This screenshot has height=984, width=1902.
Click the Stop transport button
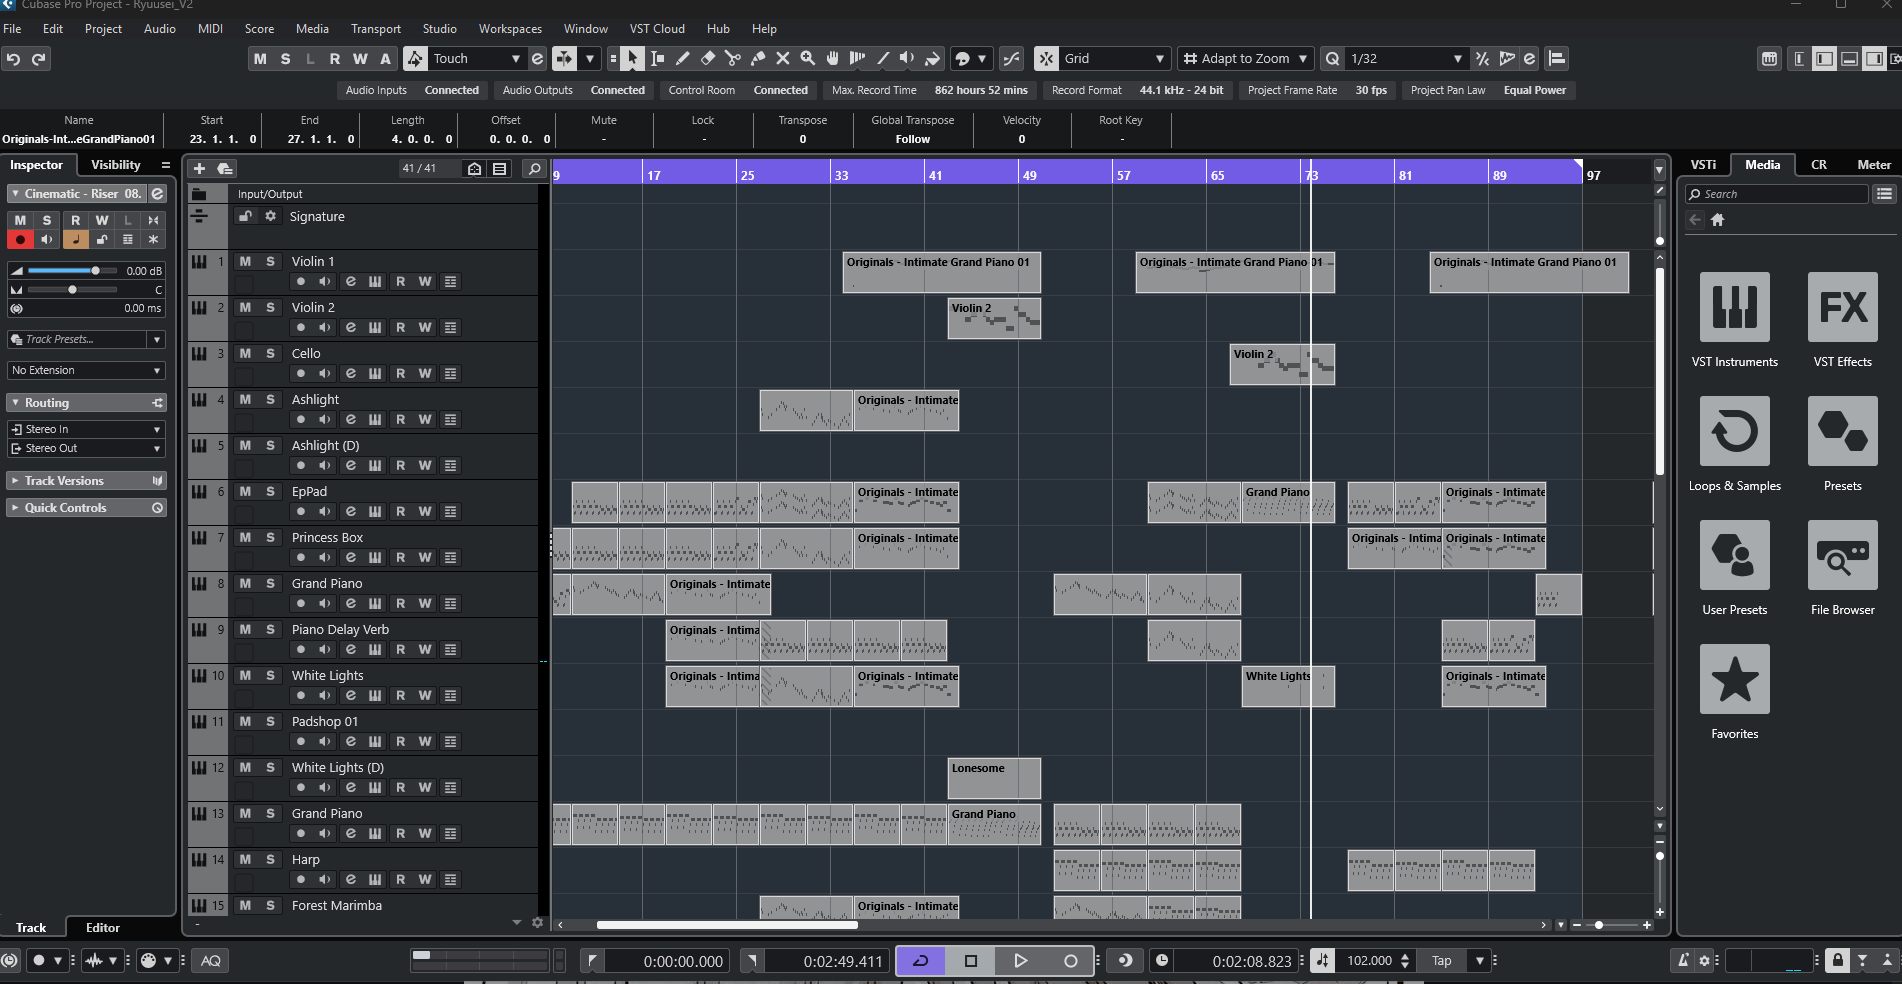pos(970,961)
